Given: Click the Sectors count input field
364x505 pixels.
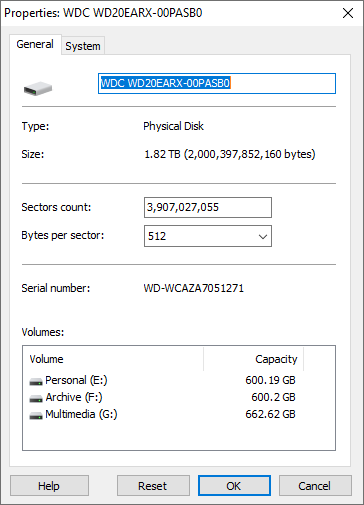Looking at the screenshot, I should coord(208,207).
